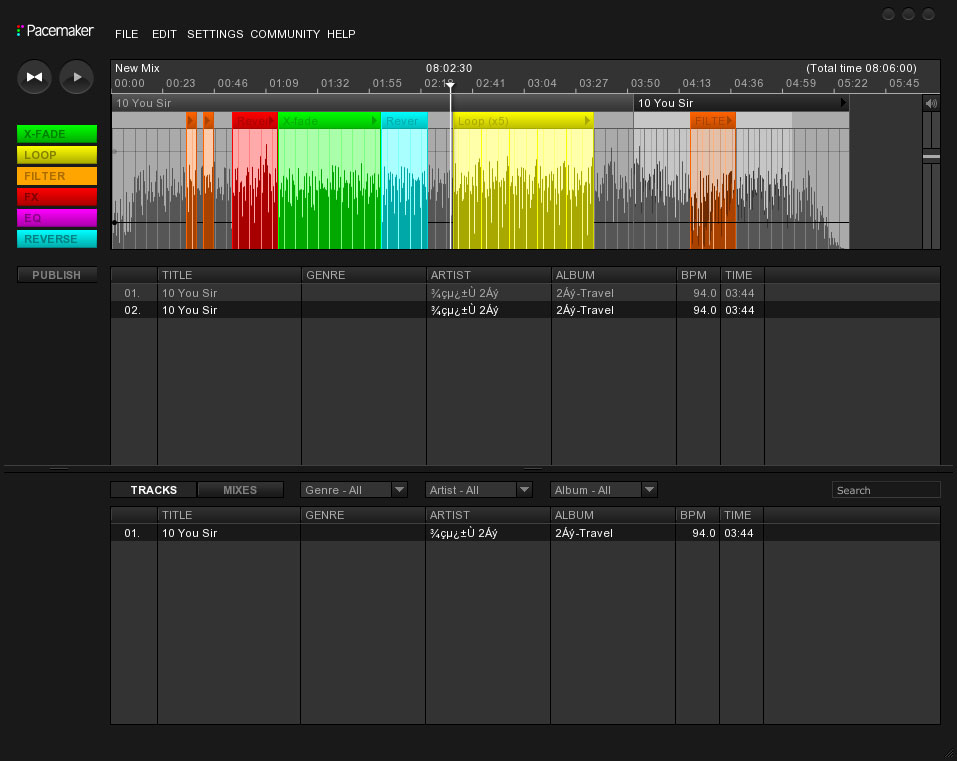Viewport: 957px width, 761px height.
Task: Click the volume slider handle
Action: point(931,157)
